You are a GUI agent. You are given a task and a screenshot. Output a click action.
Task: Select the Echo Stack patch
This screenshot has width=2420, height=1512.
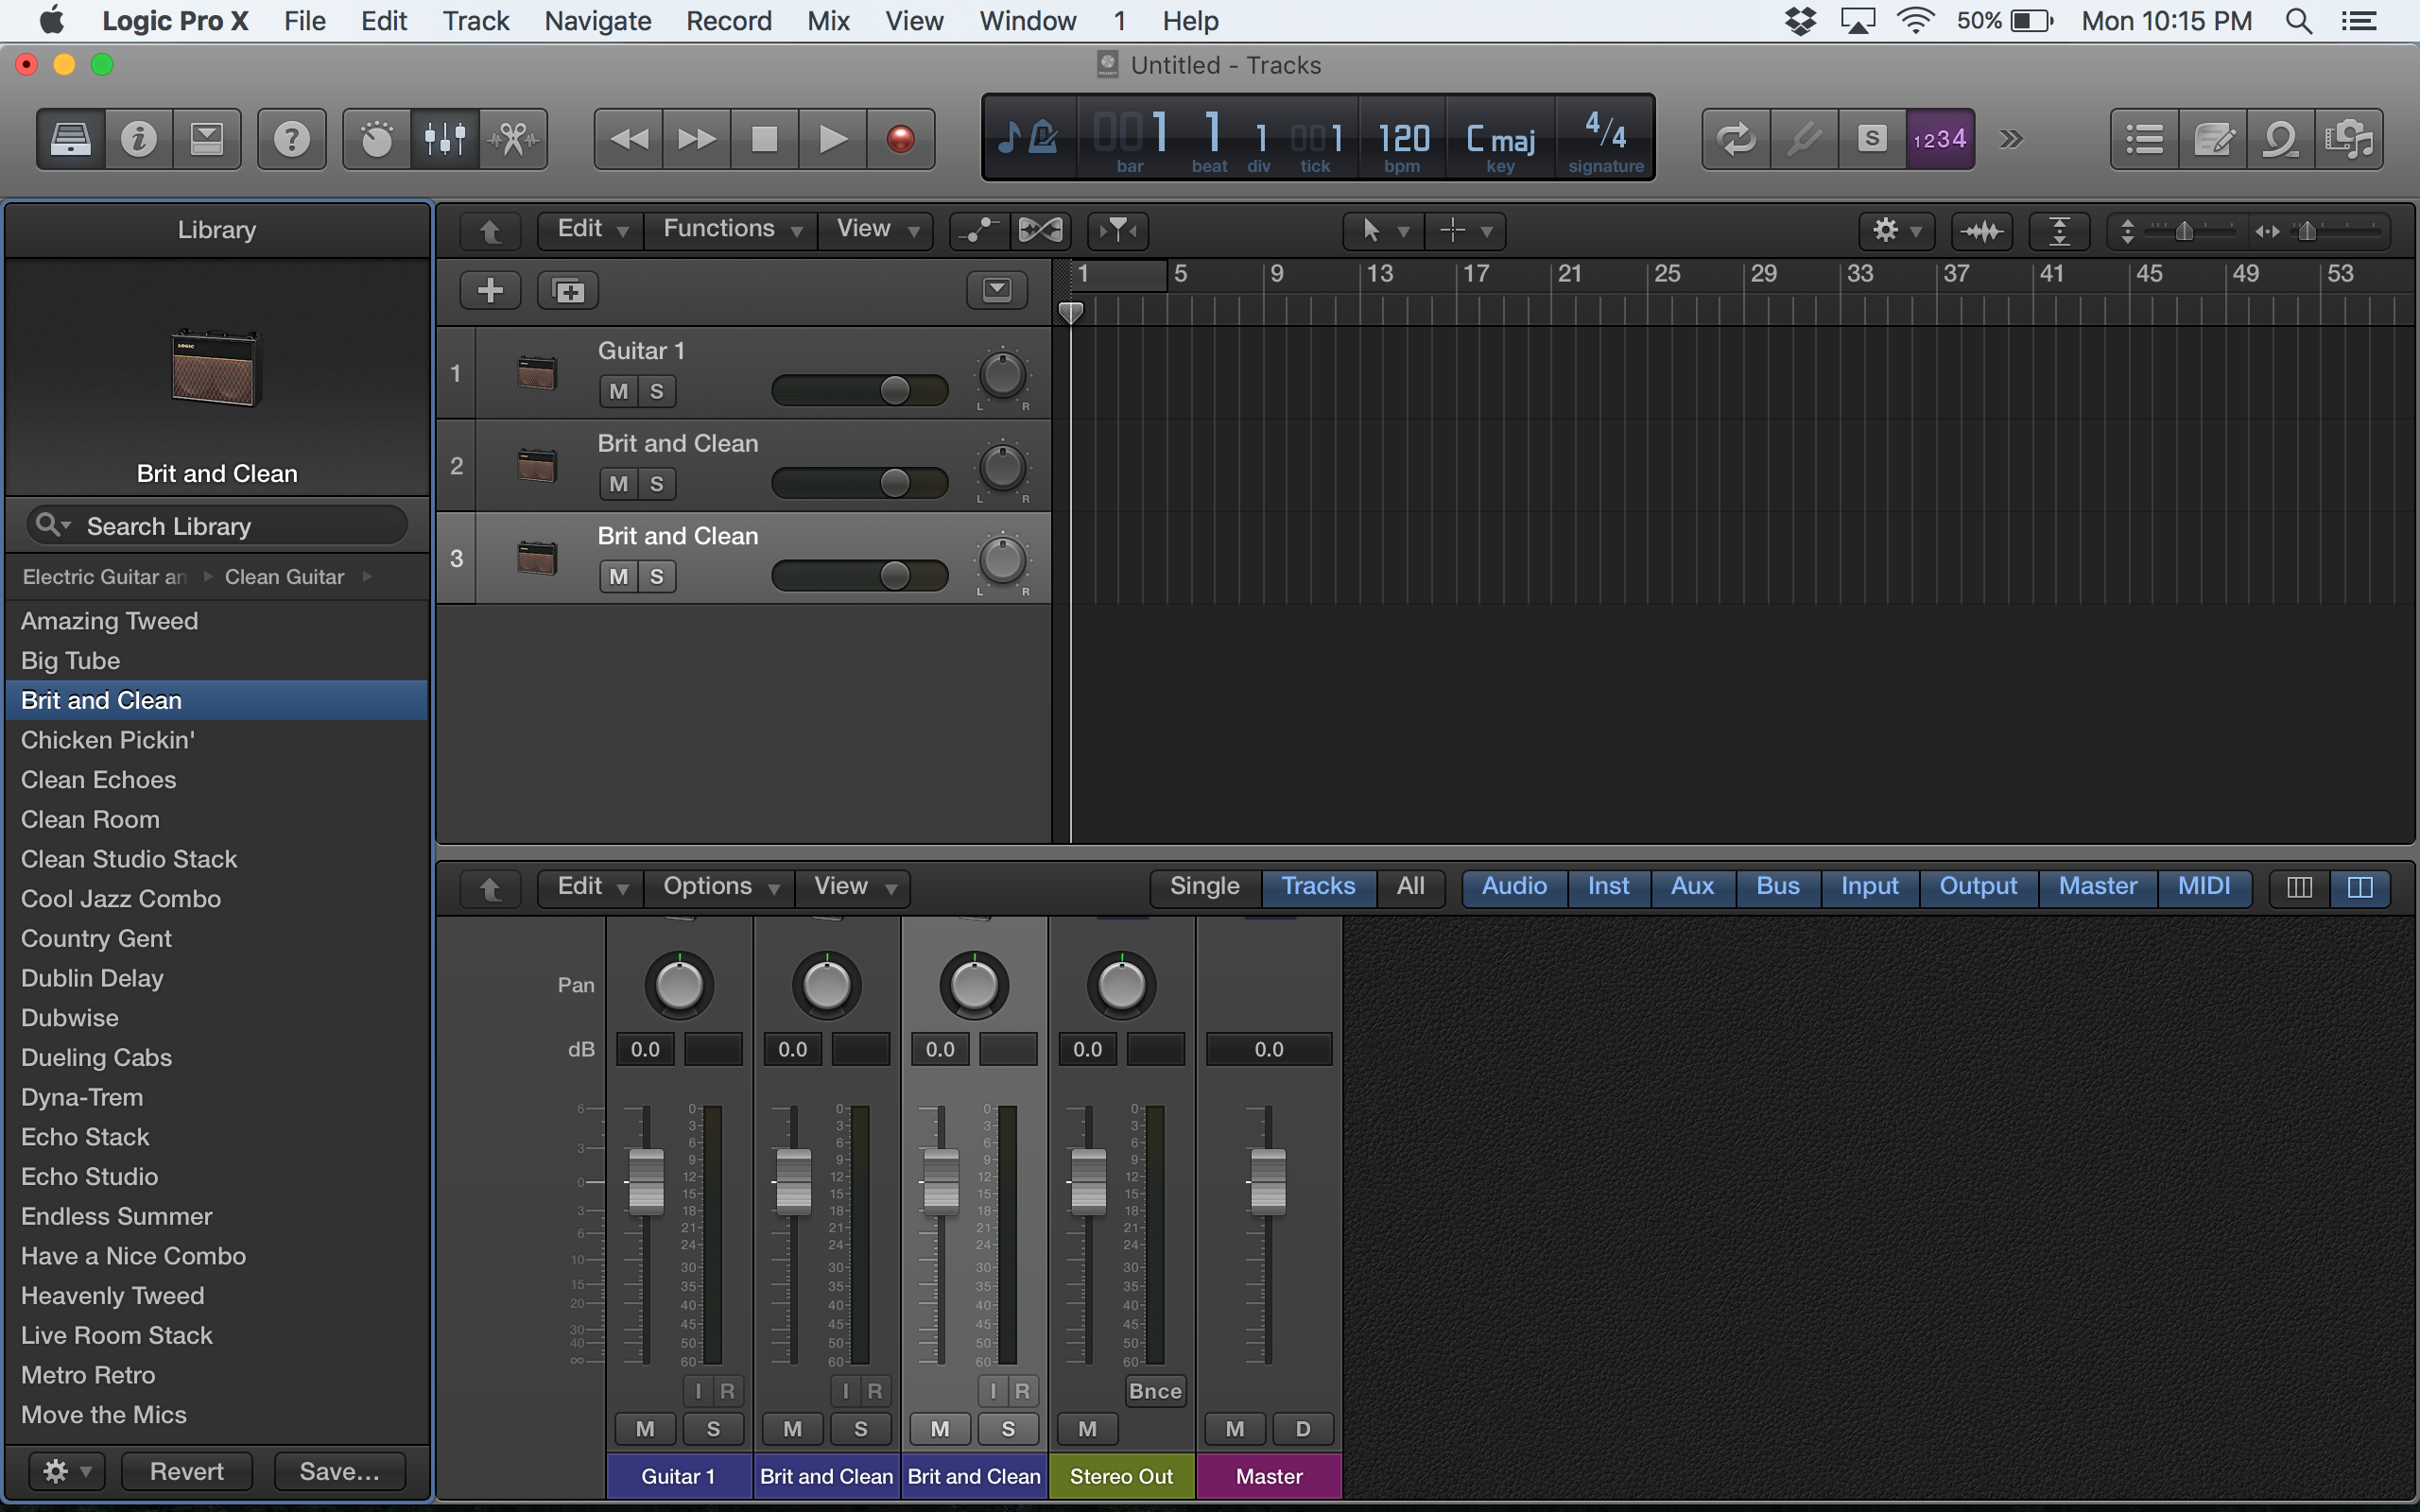tap(217, 1138)
